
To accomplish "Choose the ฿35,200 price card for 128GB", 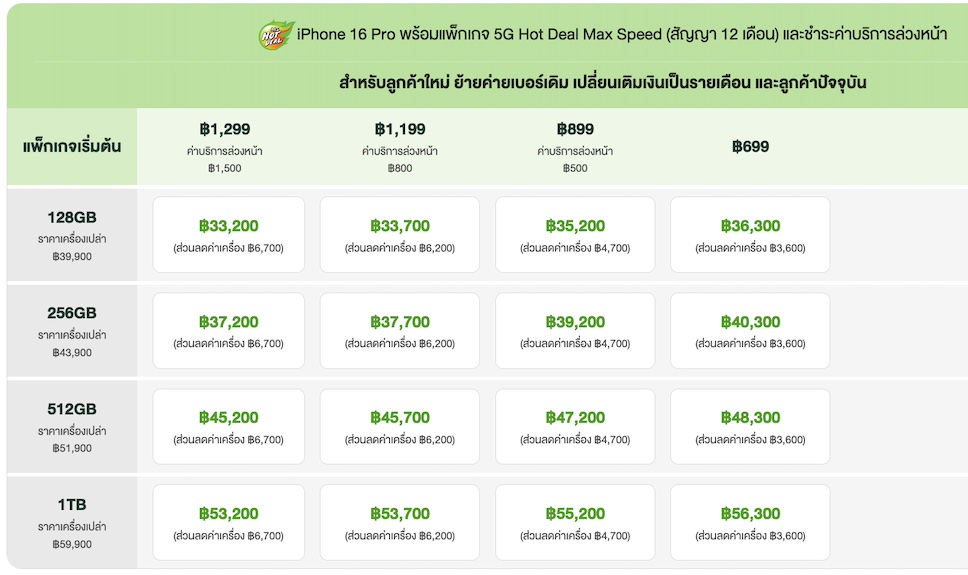I will pos(575,235).
